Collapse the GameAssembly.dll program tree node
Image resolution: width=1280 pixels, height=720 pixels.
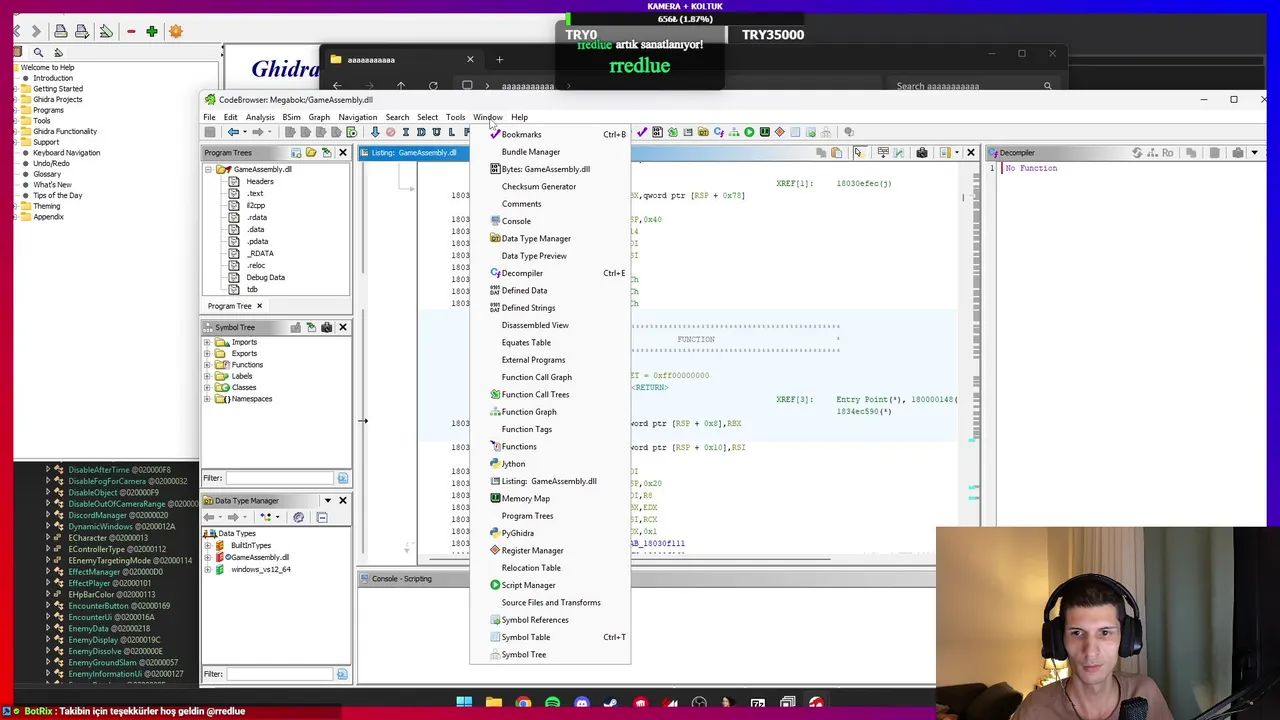point(208,170)
